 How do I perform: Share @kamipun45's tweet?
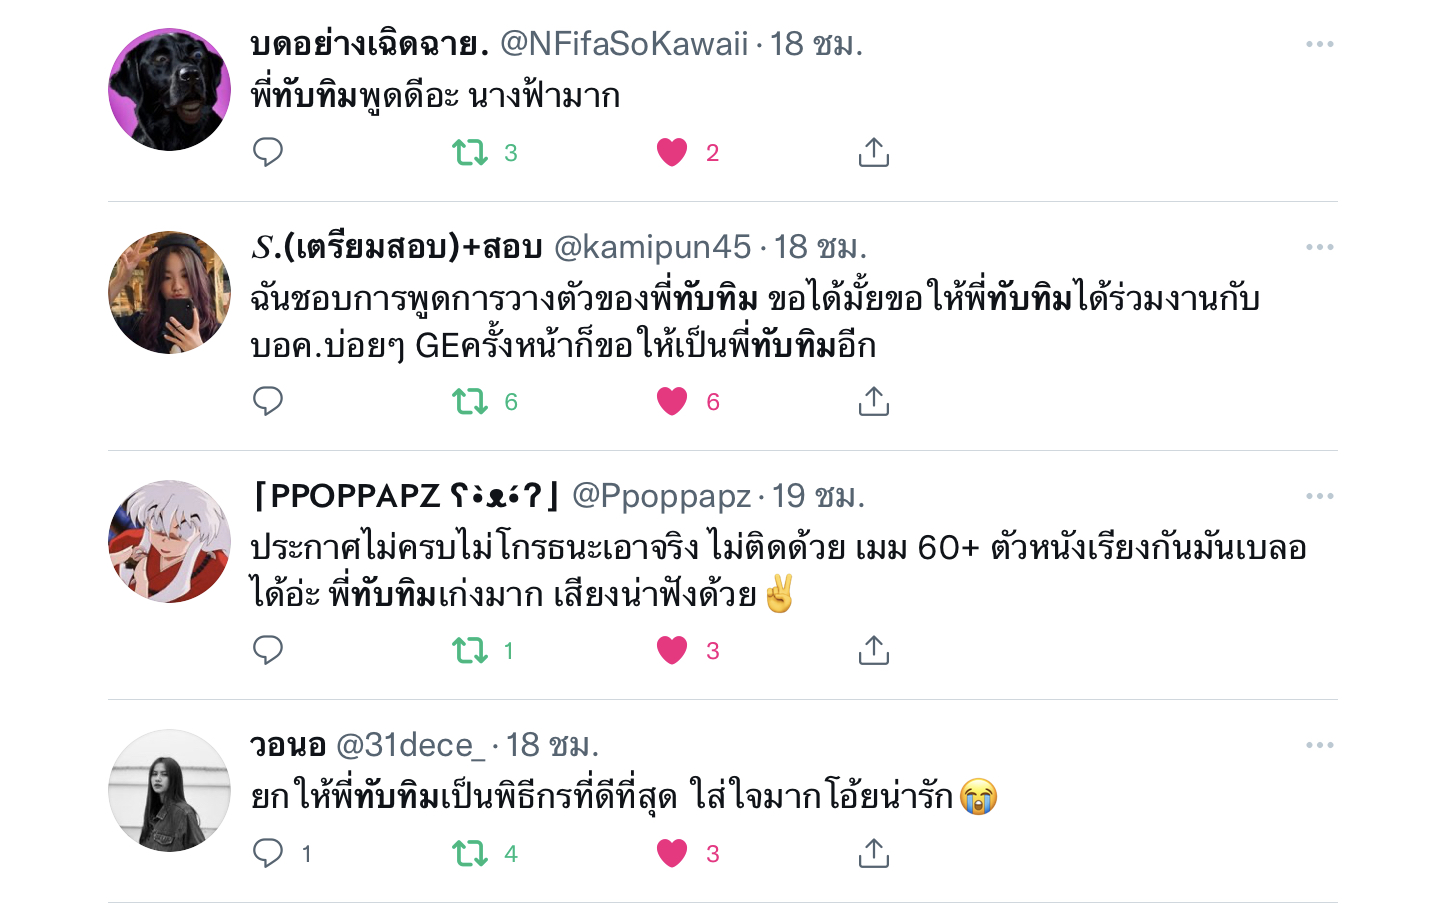point(873,401)
